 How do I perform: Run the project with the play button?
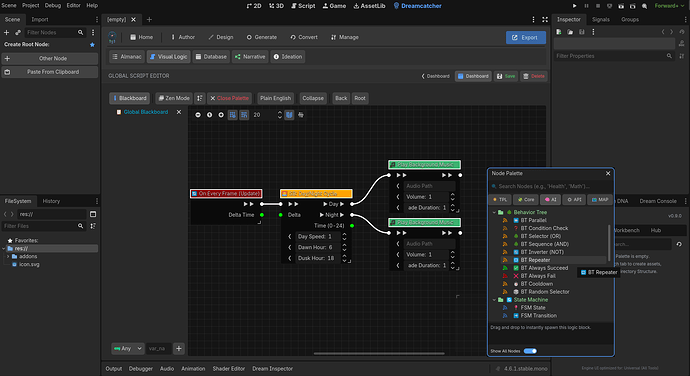(x=574, y=6)
